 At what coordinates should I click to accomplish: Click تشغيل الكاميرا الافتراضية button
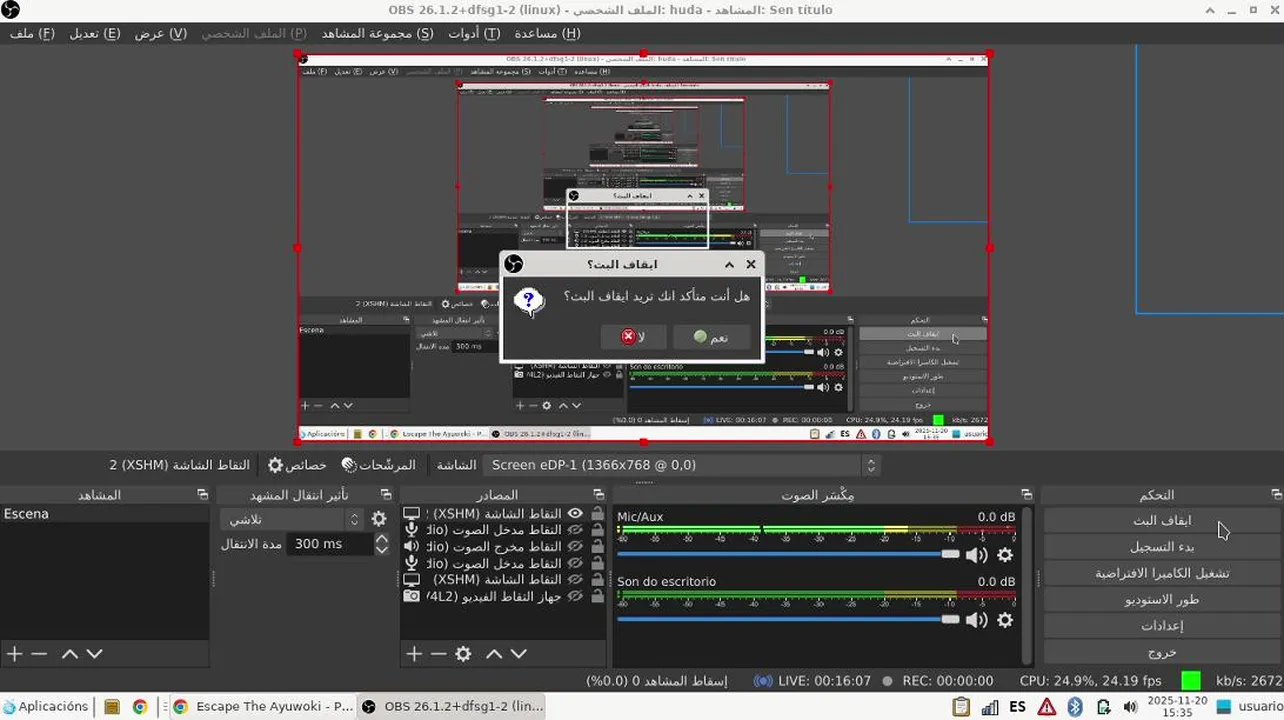pyautogui.click(x=1162, y=573)
